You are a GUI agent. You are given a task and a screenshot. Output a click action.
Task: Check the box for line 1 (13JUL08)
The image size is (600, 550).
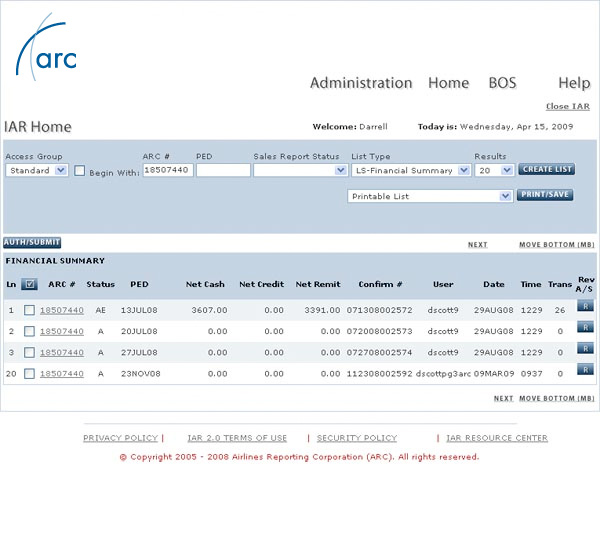(29, 310)
